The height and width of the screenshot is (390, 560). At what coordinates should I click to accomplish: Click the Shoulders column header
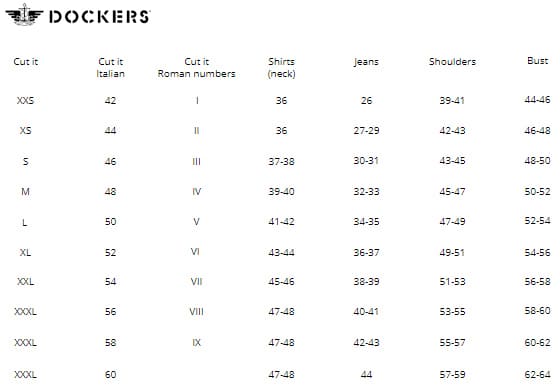[452, 61]
